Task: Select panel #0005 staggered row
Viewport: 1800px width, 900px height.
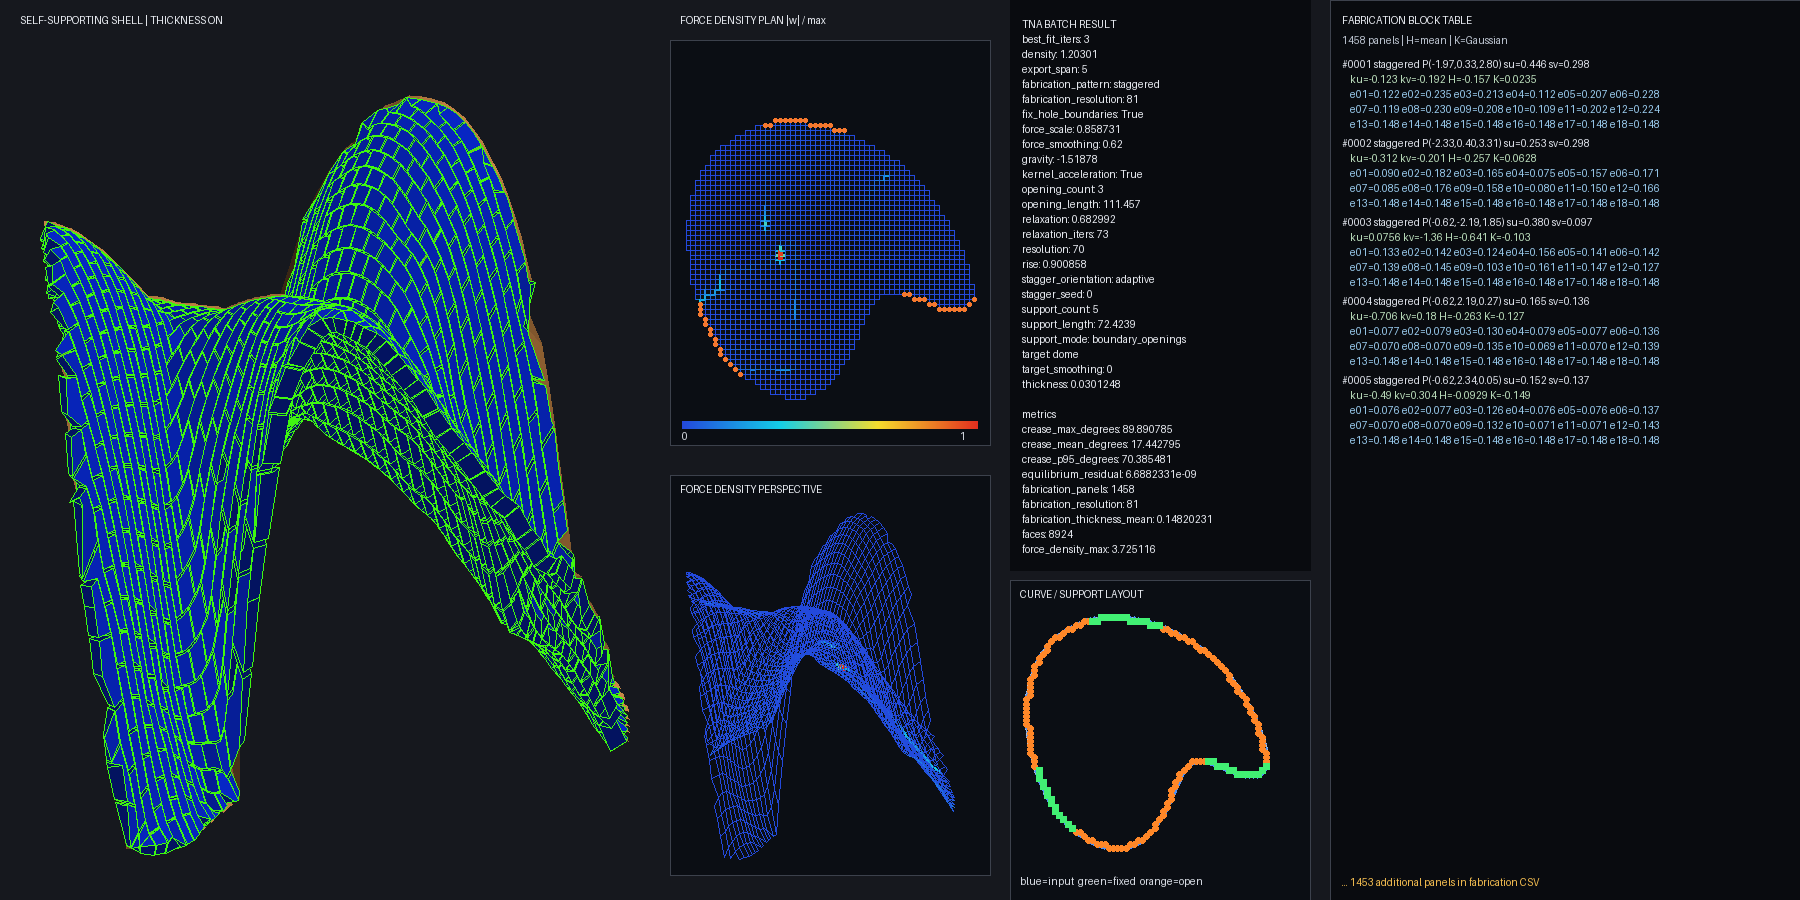Action: tap(1465, 380)
